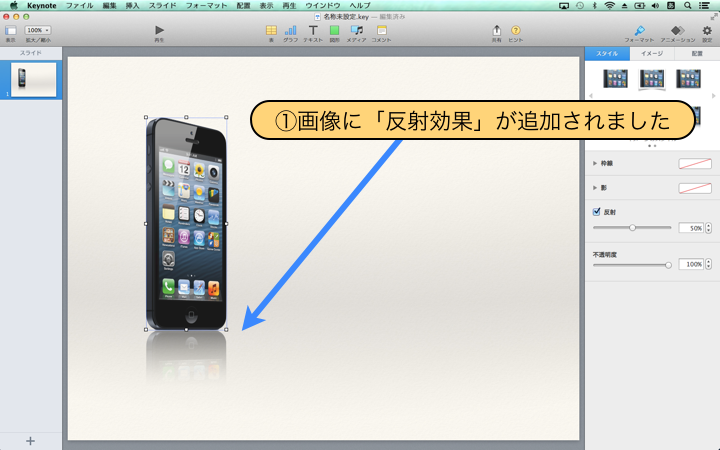Go to next image styles page arrow

tap(714, 96)
